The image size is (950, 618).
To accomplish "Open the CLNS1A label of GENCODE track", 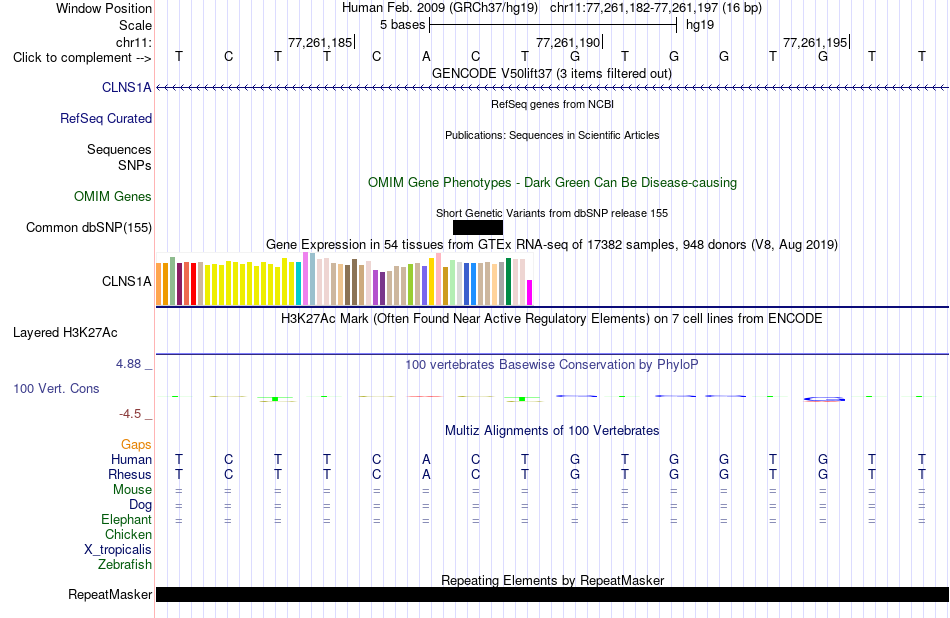I will pos(126,87).
